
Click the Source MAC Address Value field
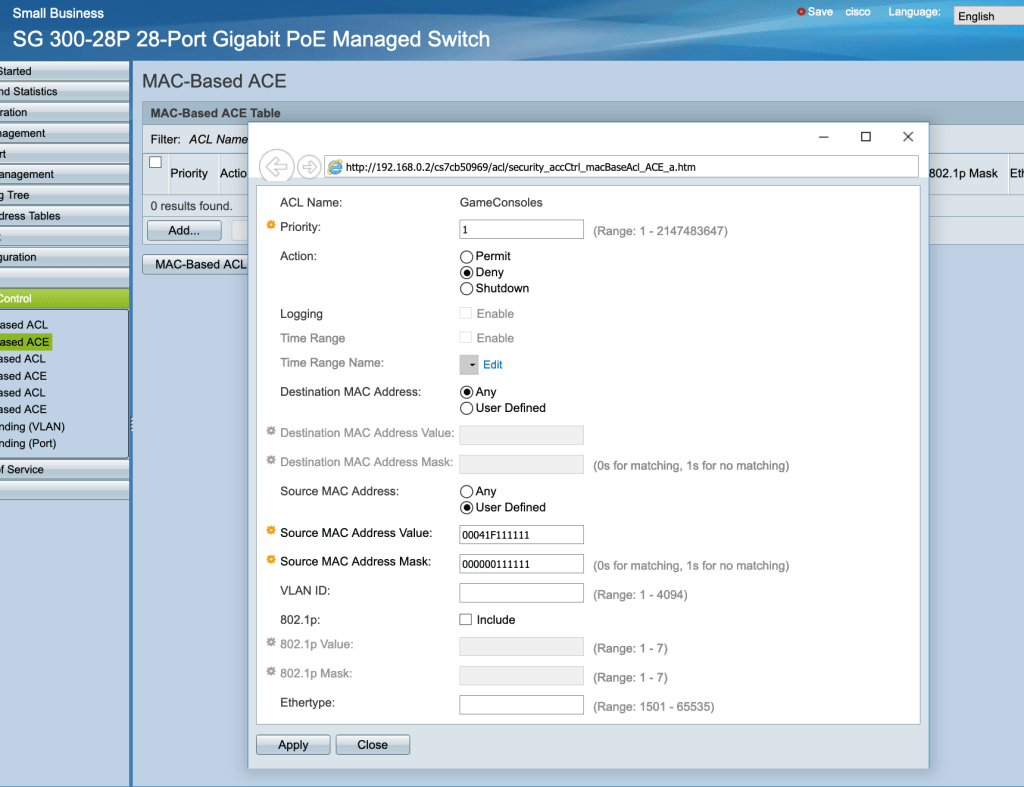[521, 534]
